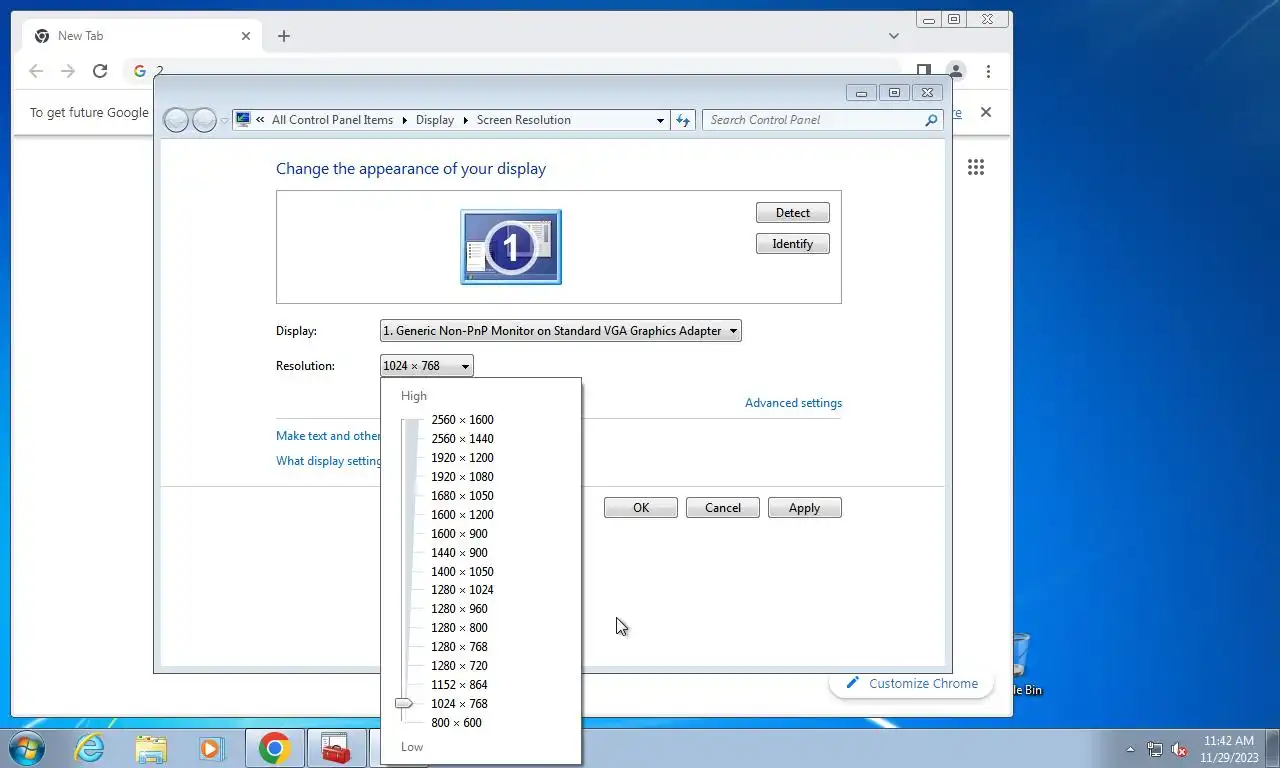Click the Screen Resolution breadcrumb
1280x768 pixels.
pos(524,120)
